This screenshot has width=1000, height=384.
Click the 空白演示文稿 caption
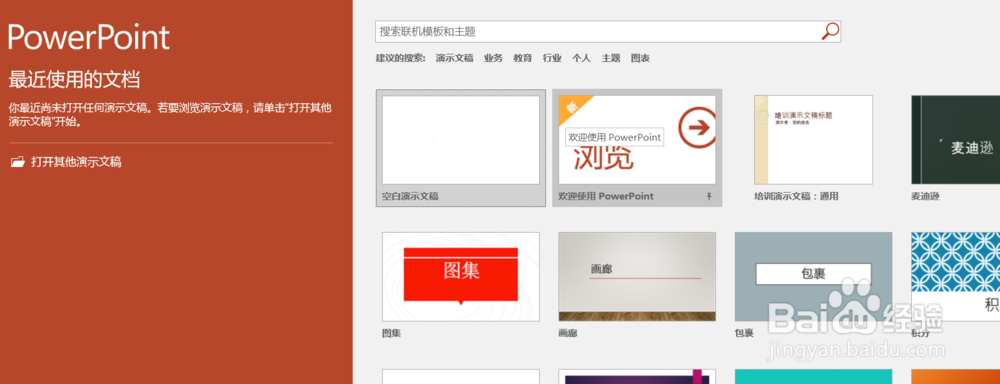pos(410,196)
